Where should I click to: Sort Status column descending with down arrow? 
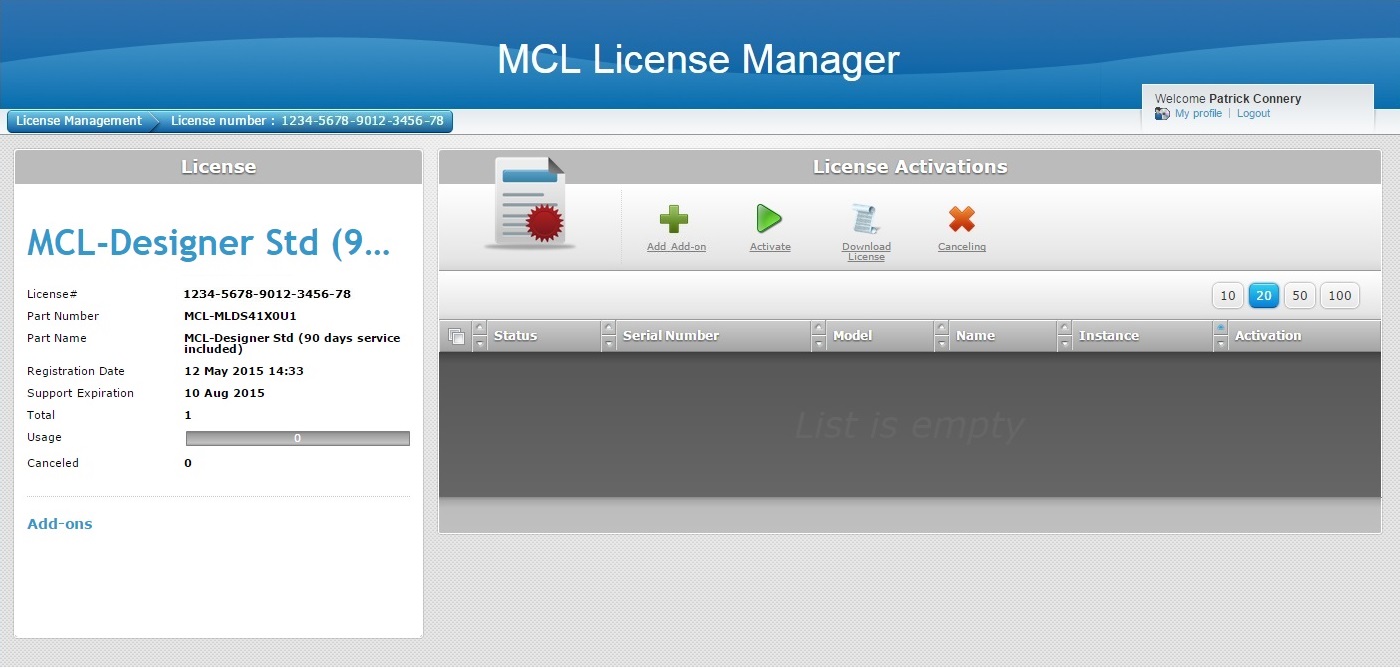click(480, 344)
